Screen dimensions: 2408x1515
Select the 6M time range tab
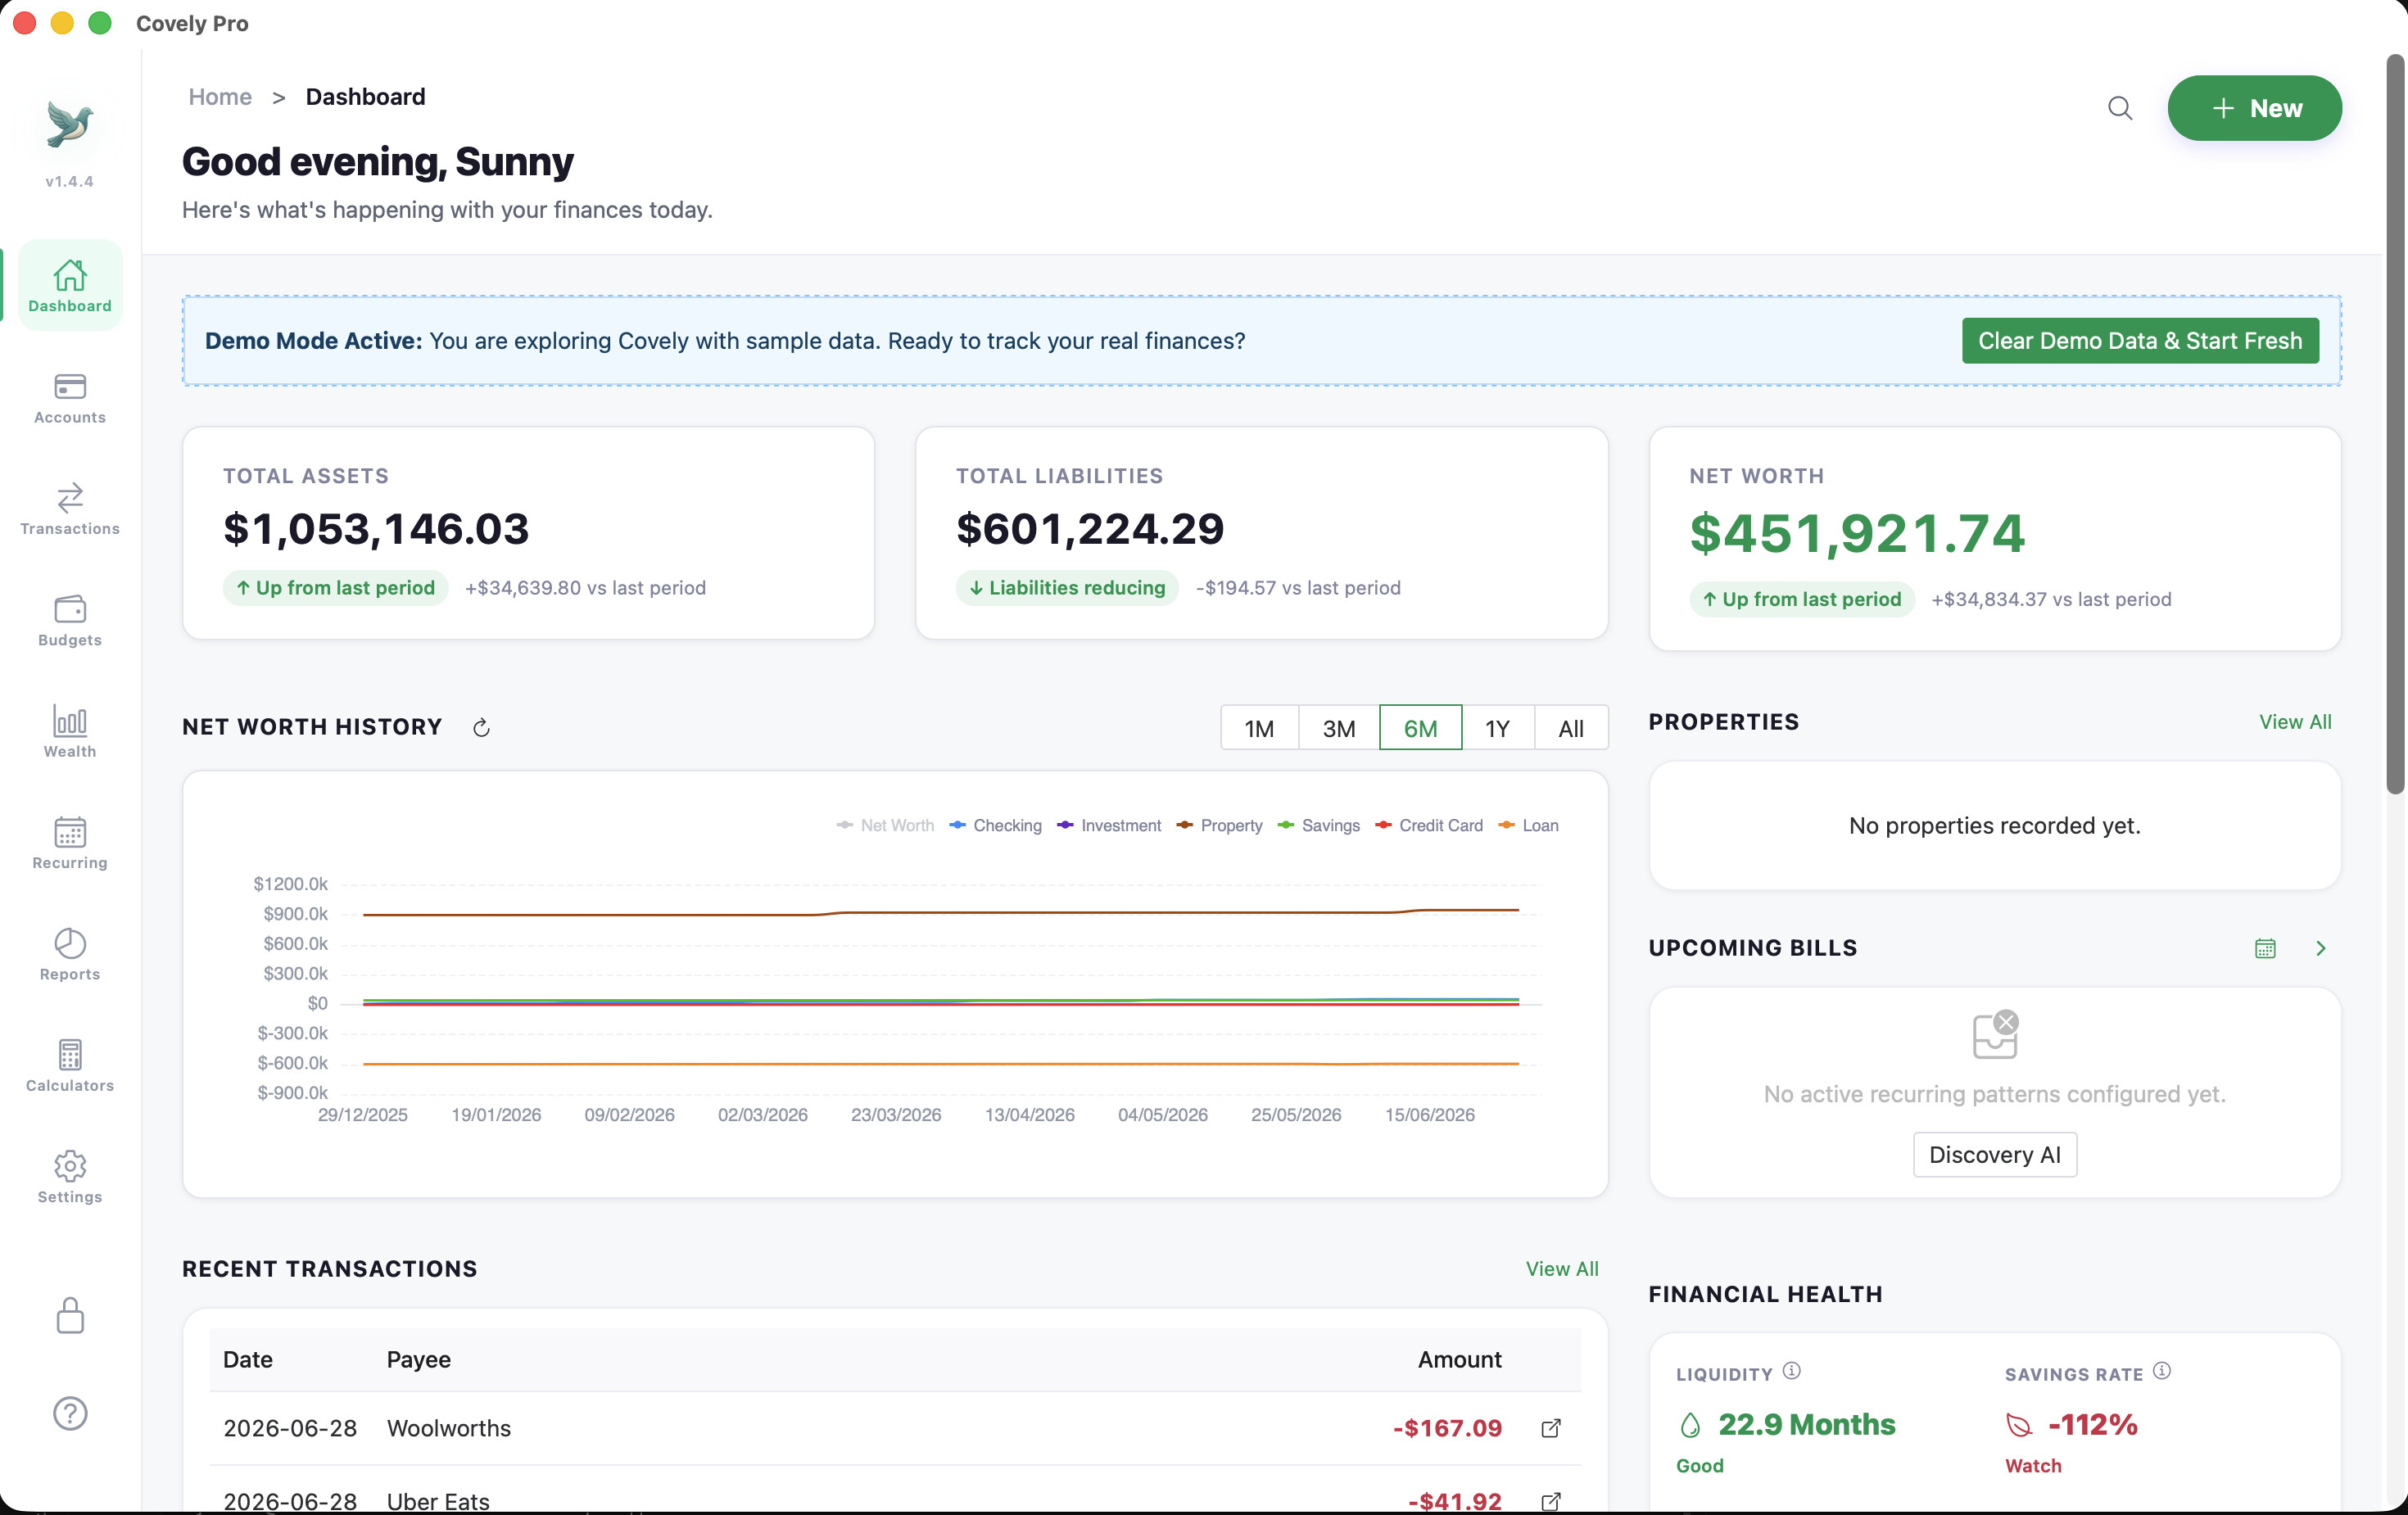[1420, 727]
